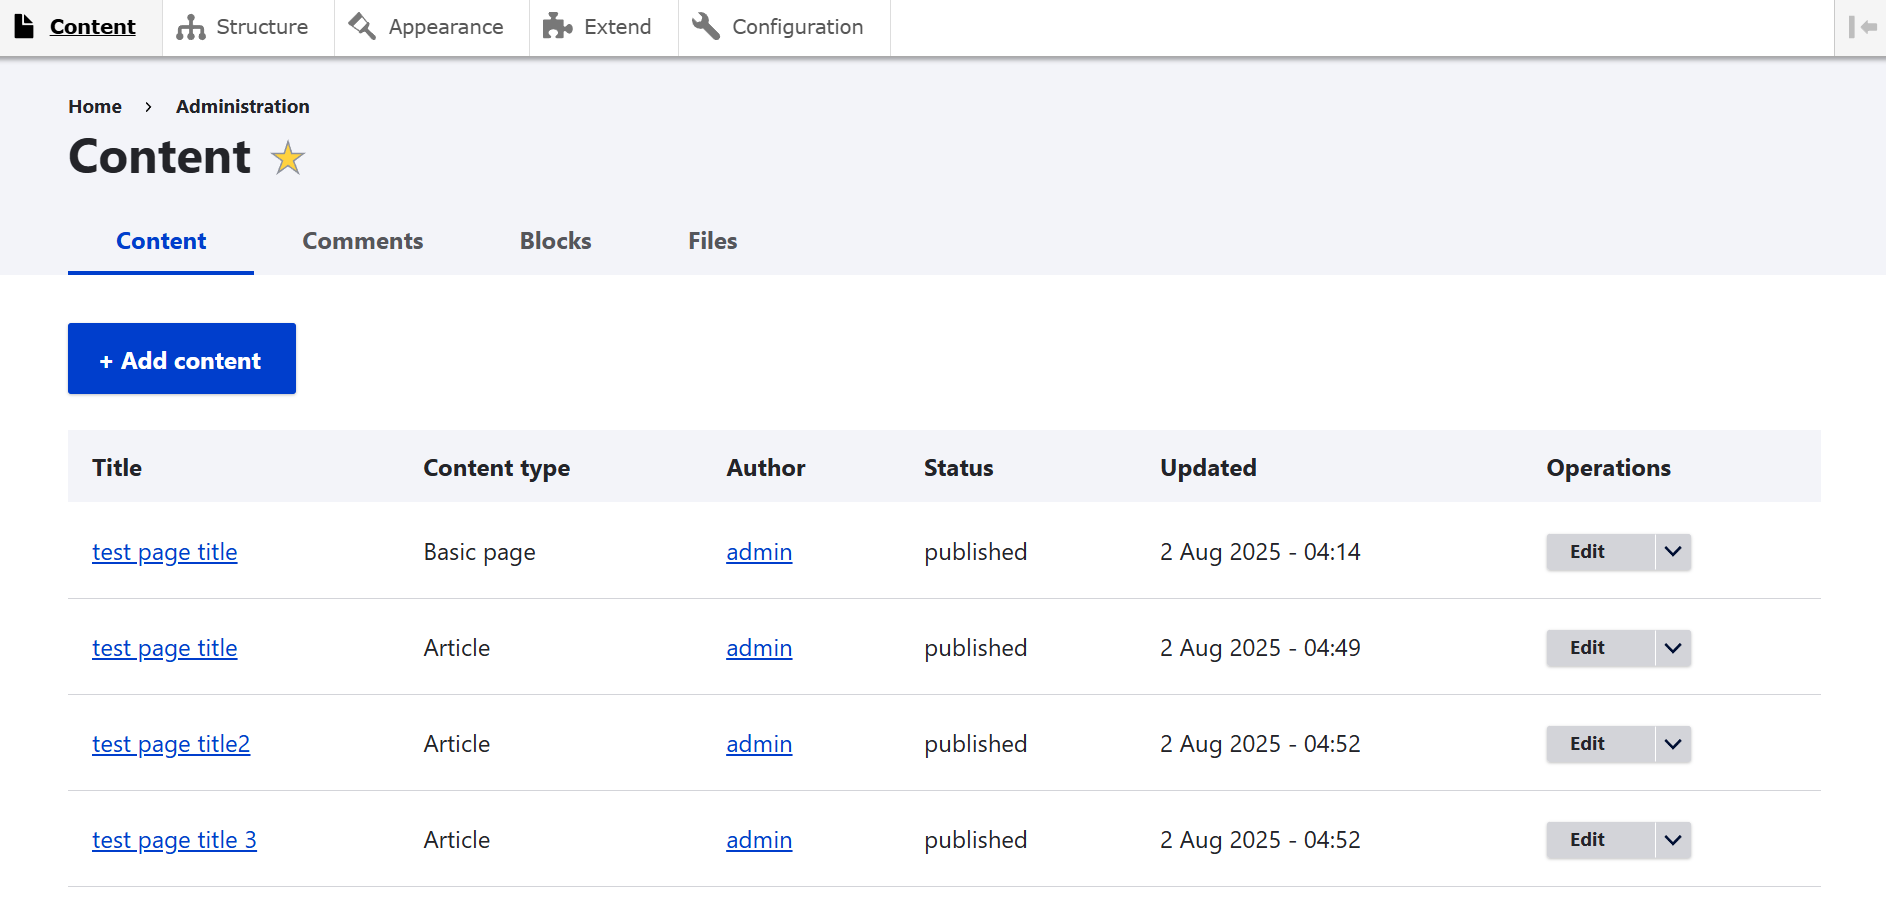
Task: Click the Structure hierarchy icon
Action: (190, 27)
